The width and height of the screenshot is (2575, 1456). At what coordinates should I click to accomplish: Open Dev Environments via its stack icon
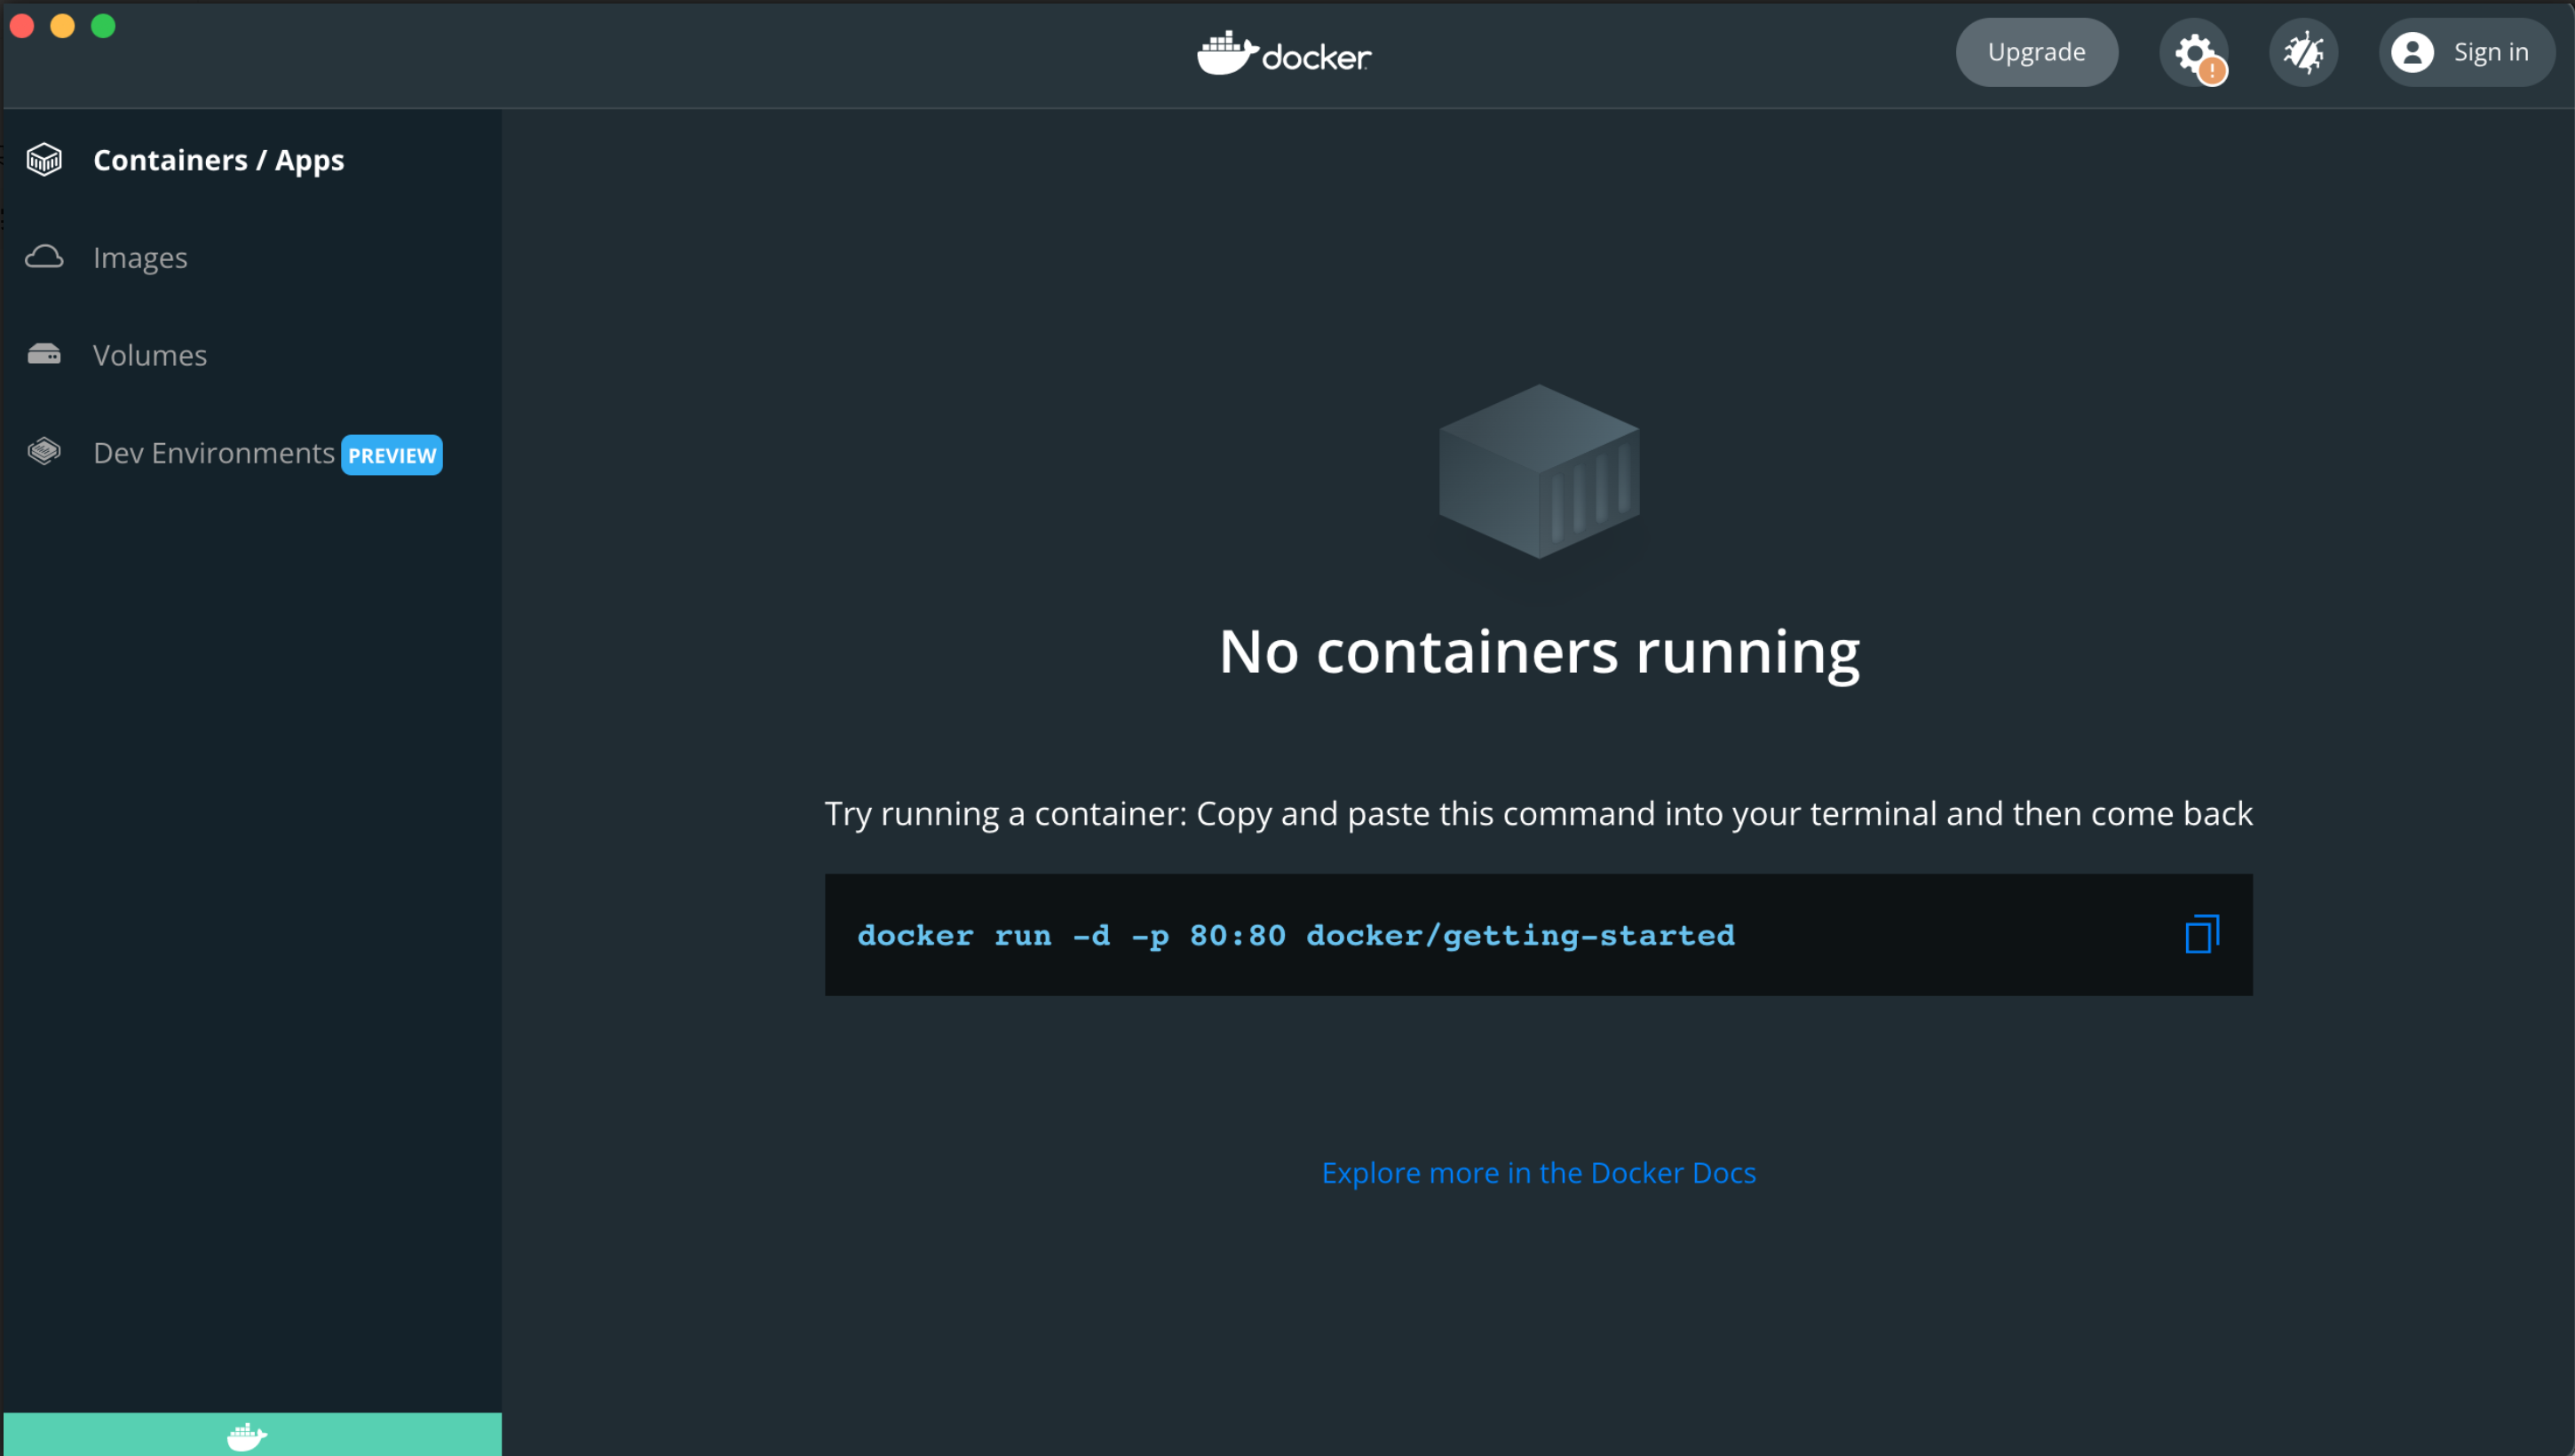point(43,452)
